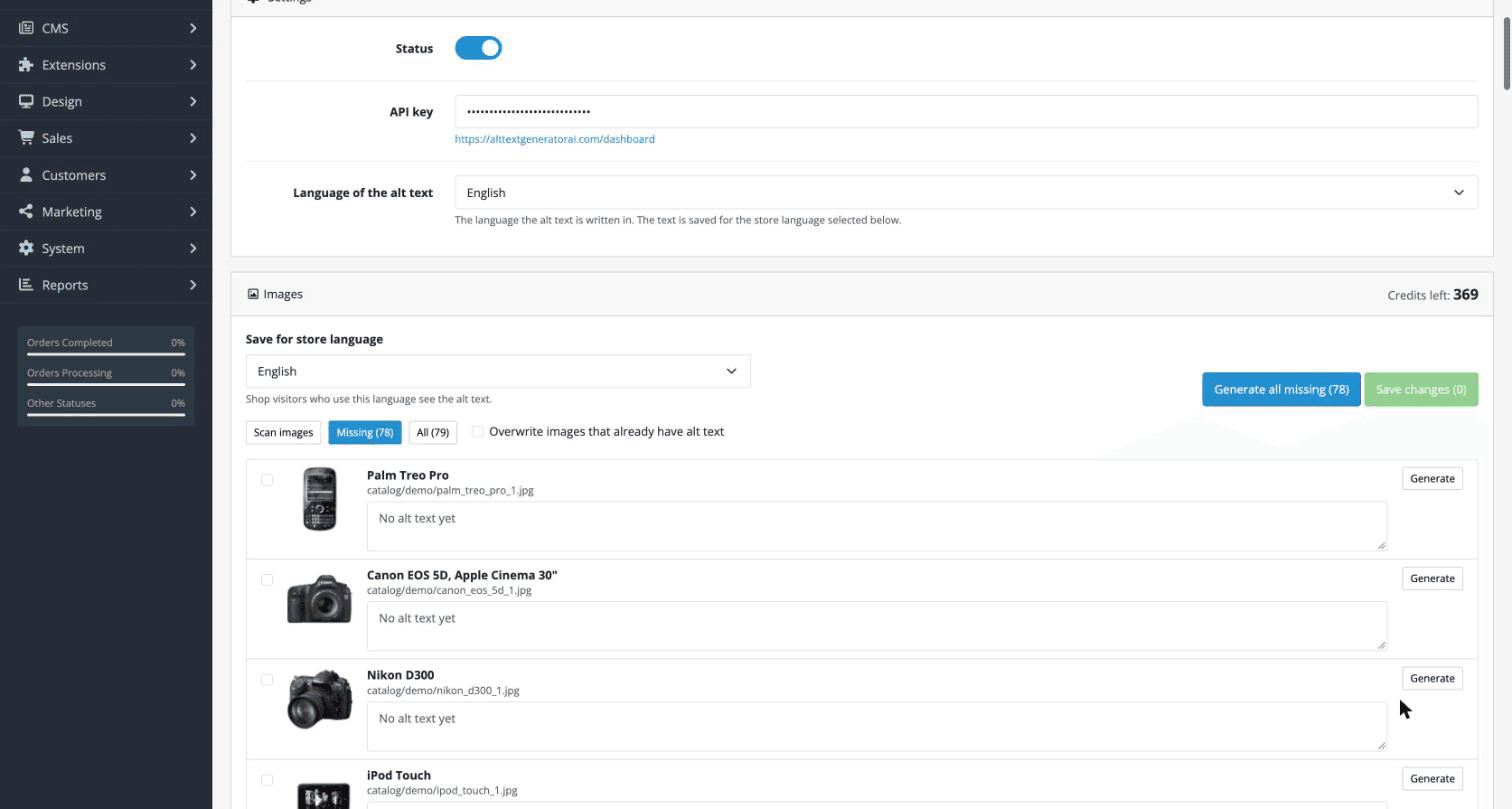Click the Nikon D300 camera thumbnail
The width and height of the screenshot is (1512, 809).
[x=320, y=699]
